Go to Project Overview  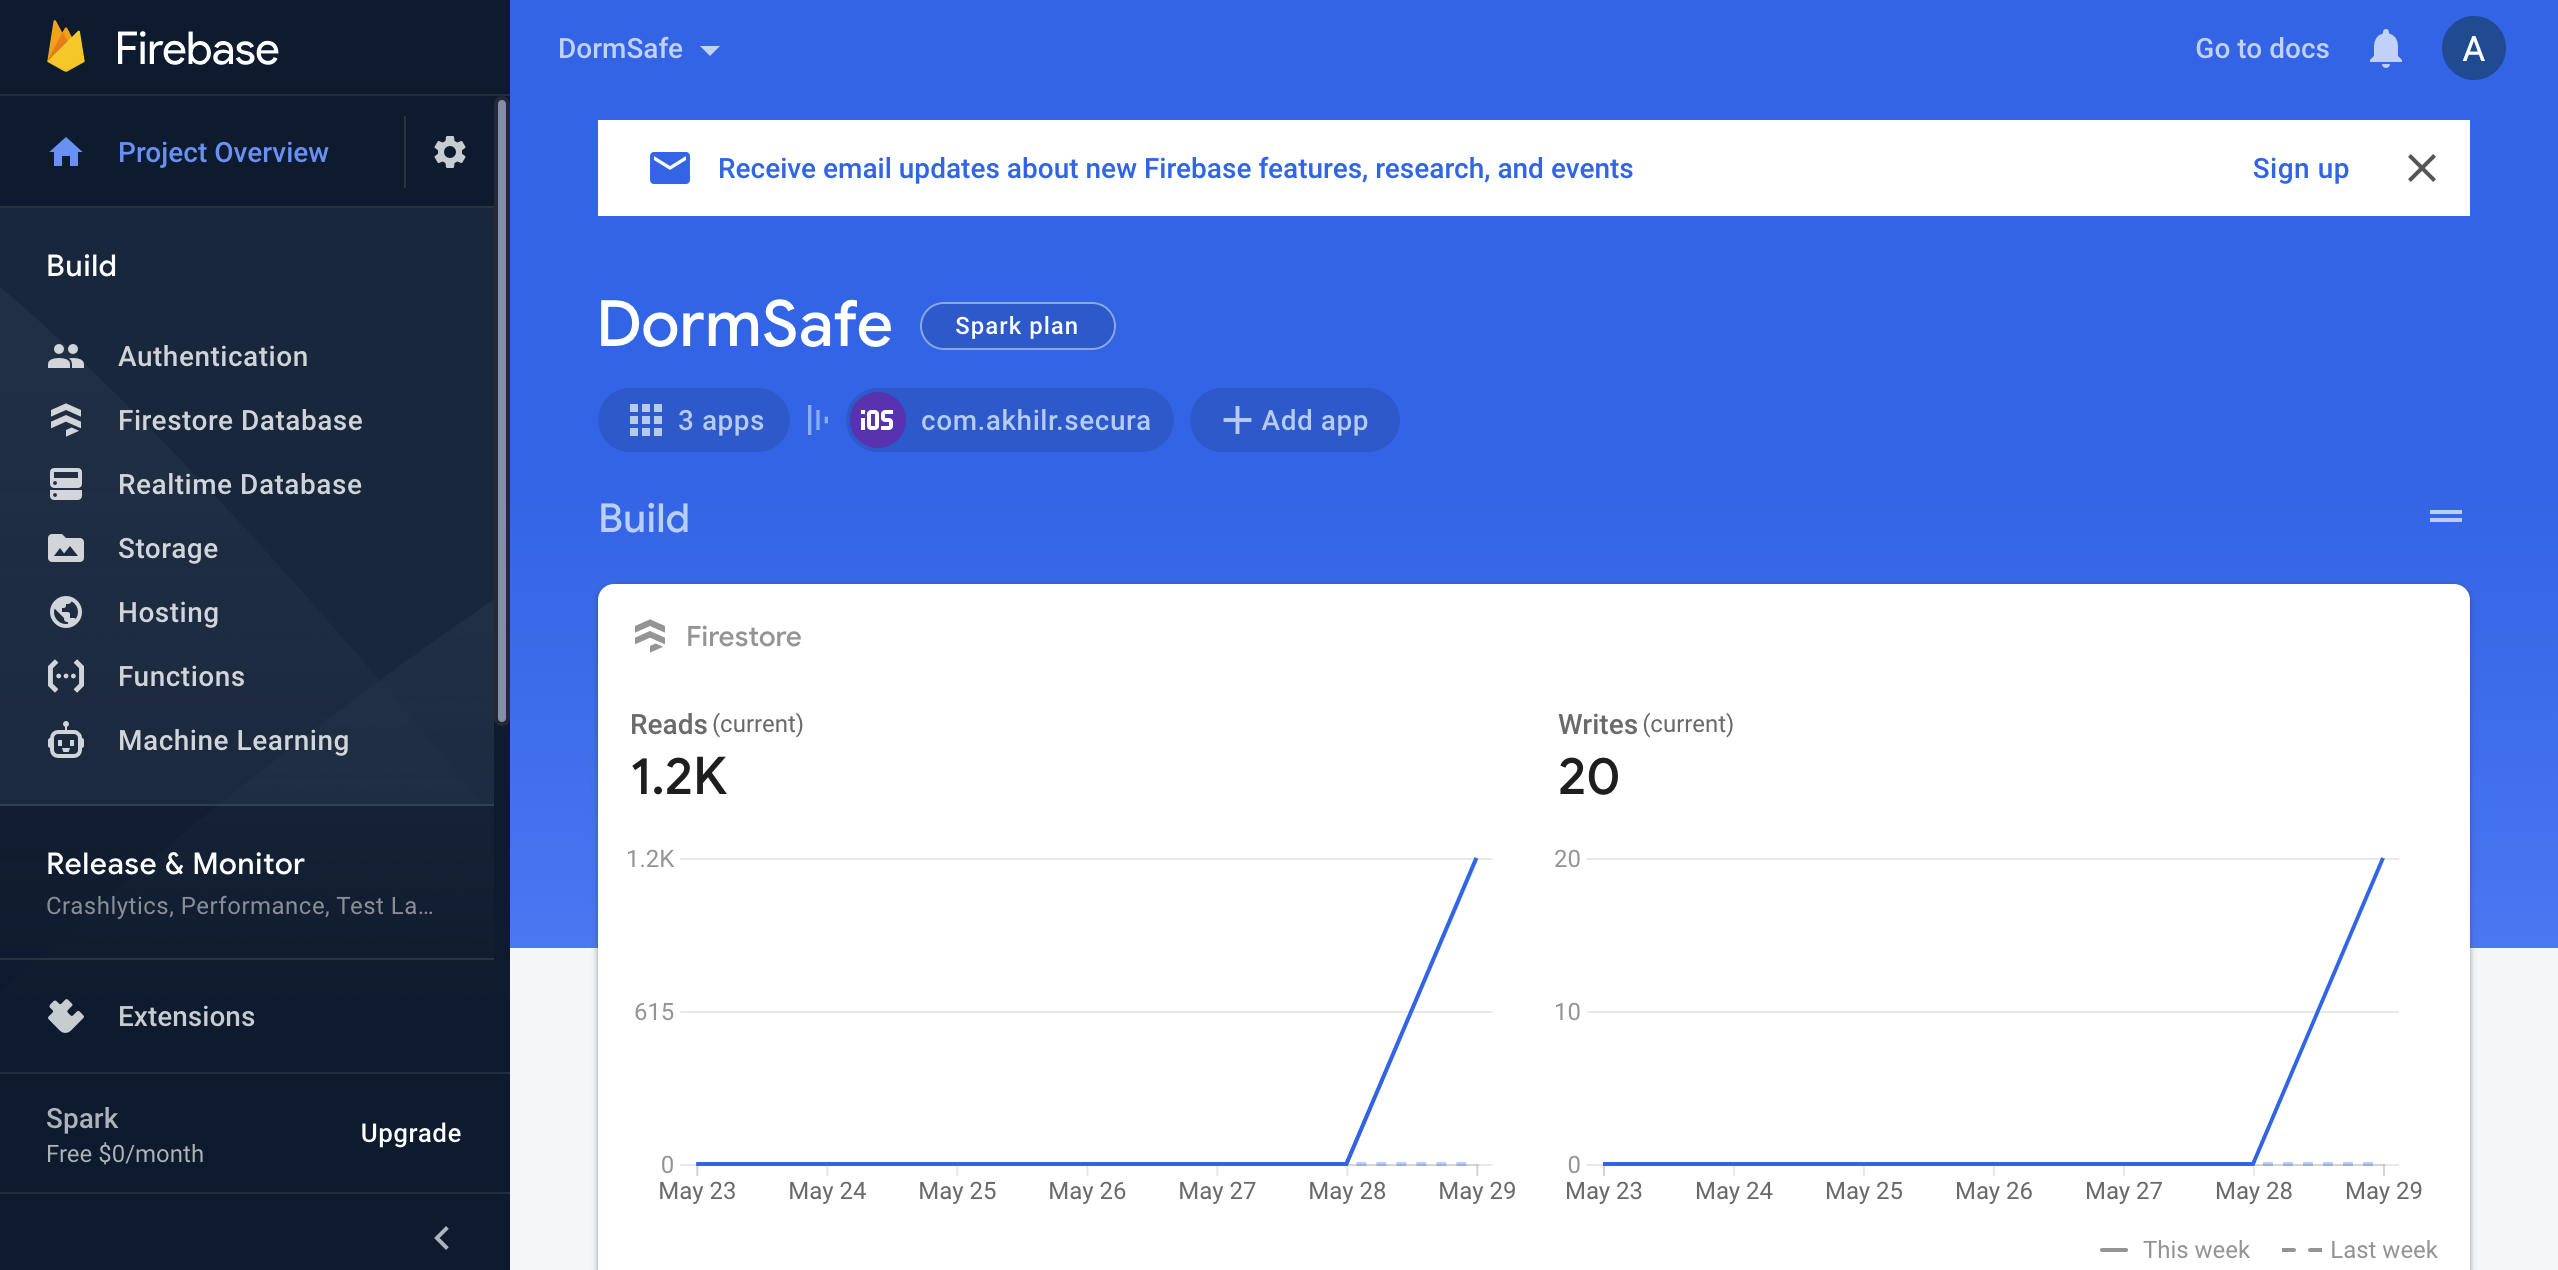[x=222, y=152]
